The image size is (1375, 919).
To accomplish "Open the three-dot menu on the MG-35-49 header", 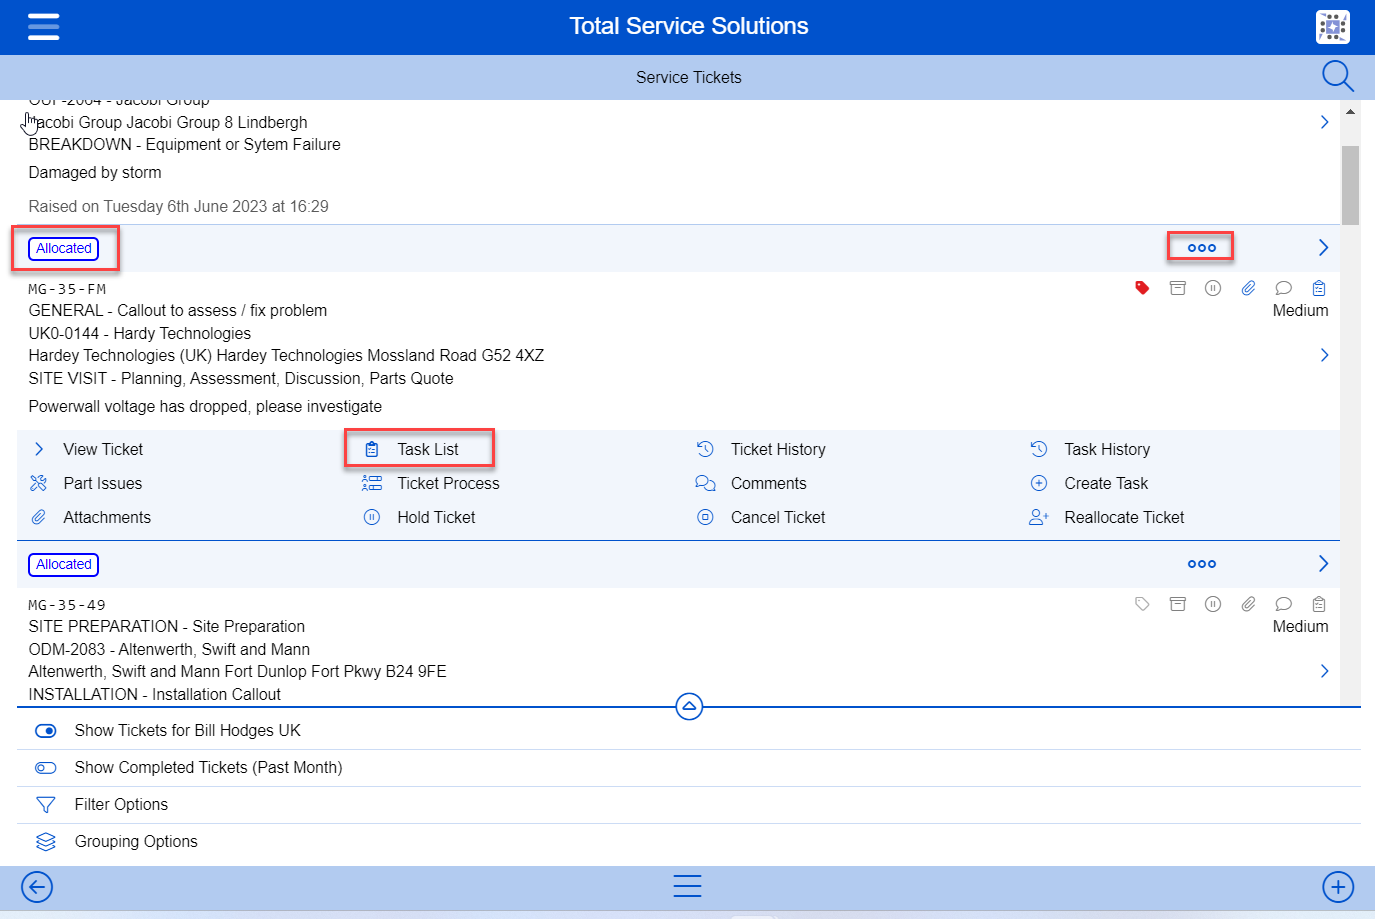I will pos(1201,564).
